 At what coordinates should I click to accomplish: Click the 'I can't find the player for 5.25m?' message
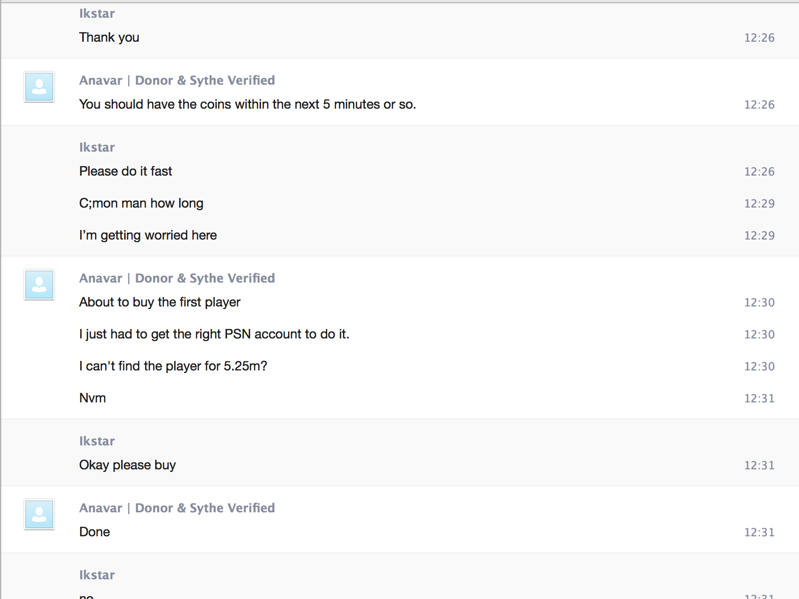pos(173,367)
